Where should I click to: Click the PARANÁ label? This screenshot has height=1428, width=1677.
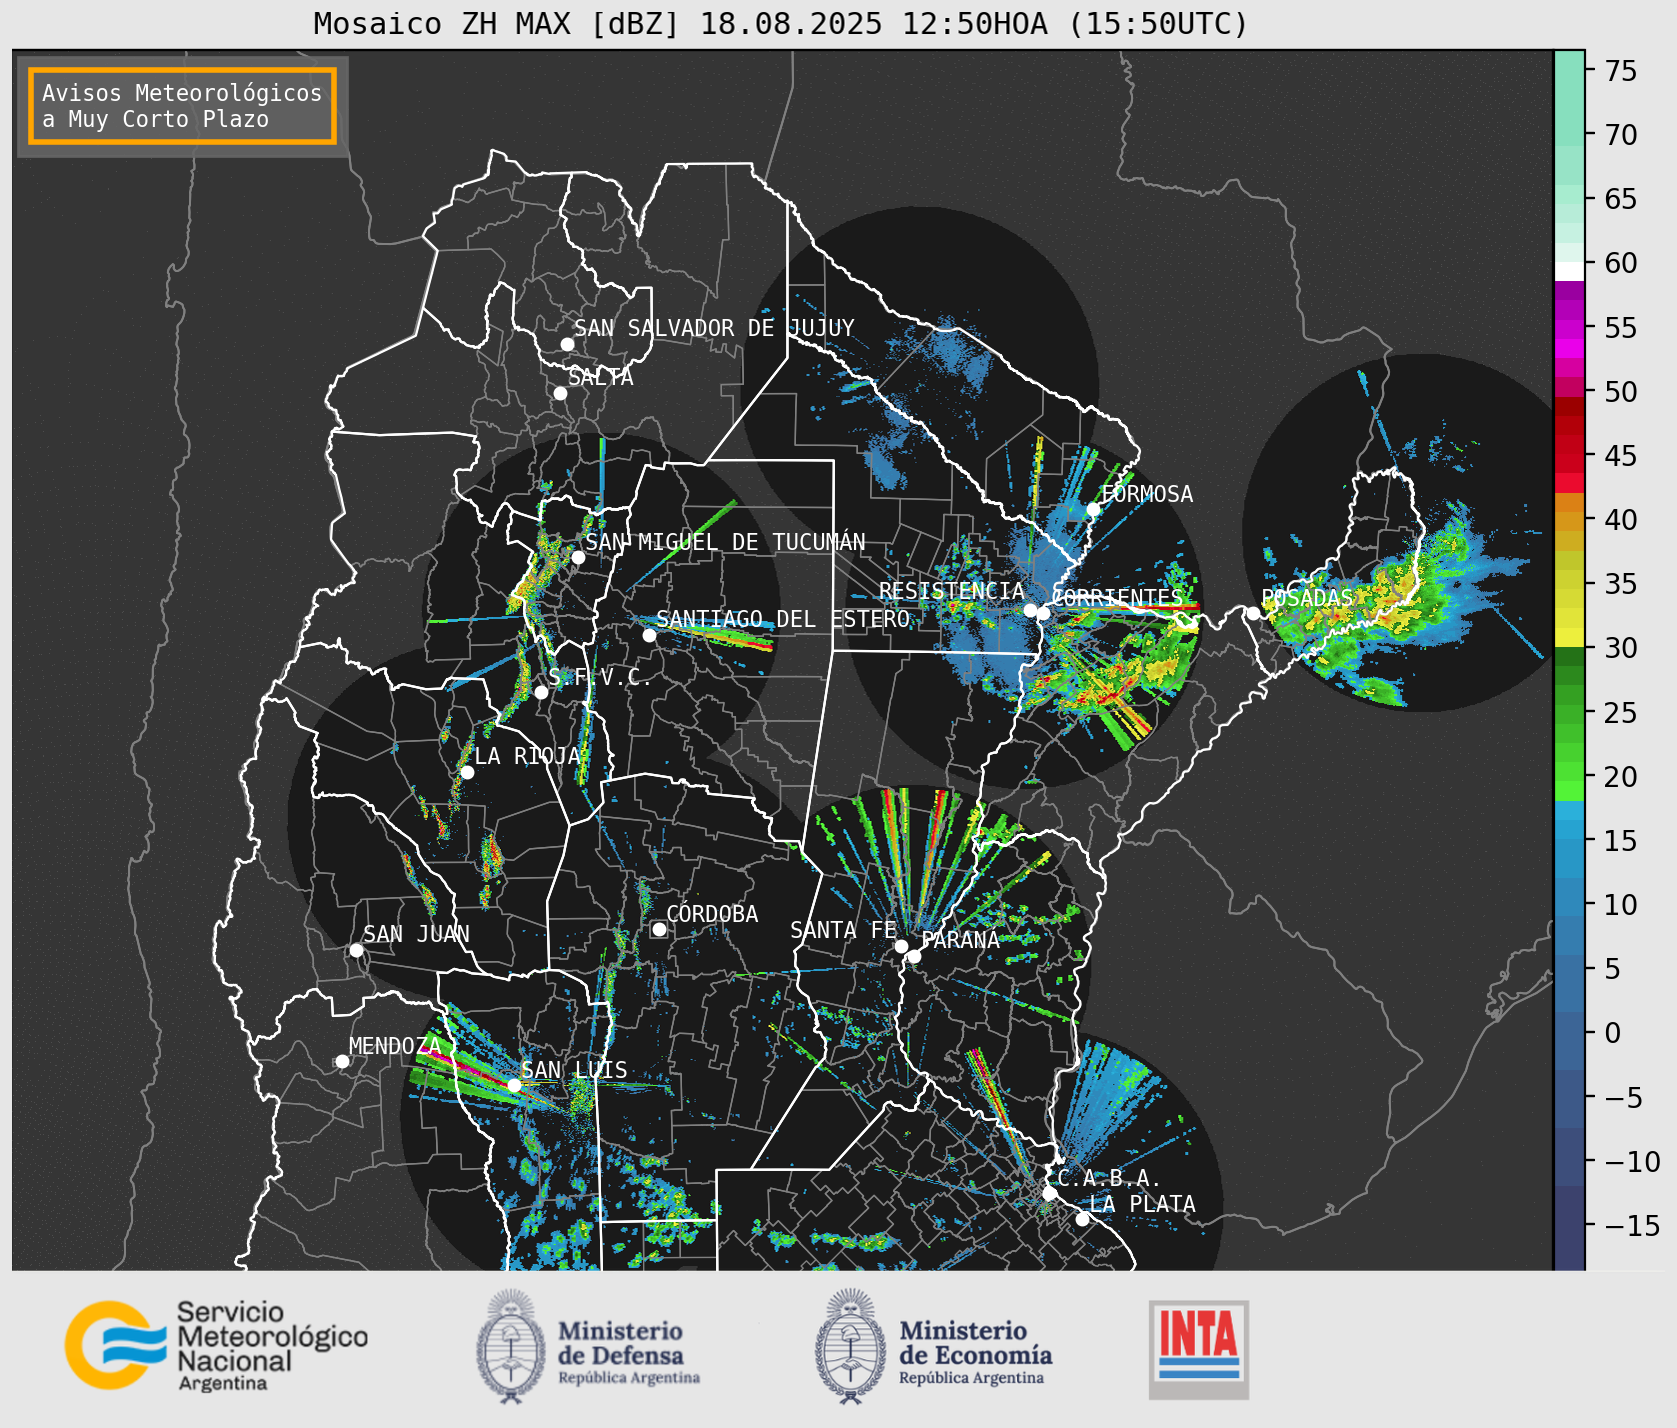961,940
